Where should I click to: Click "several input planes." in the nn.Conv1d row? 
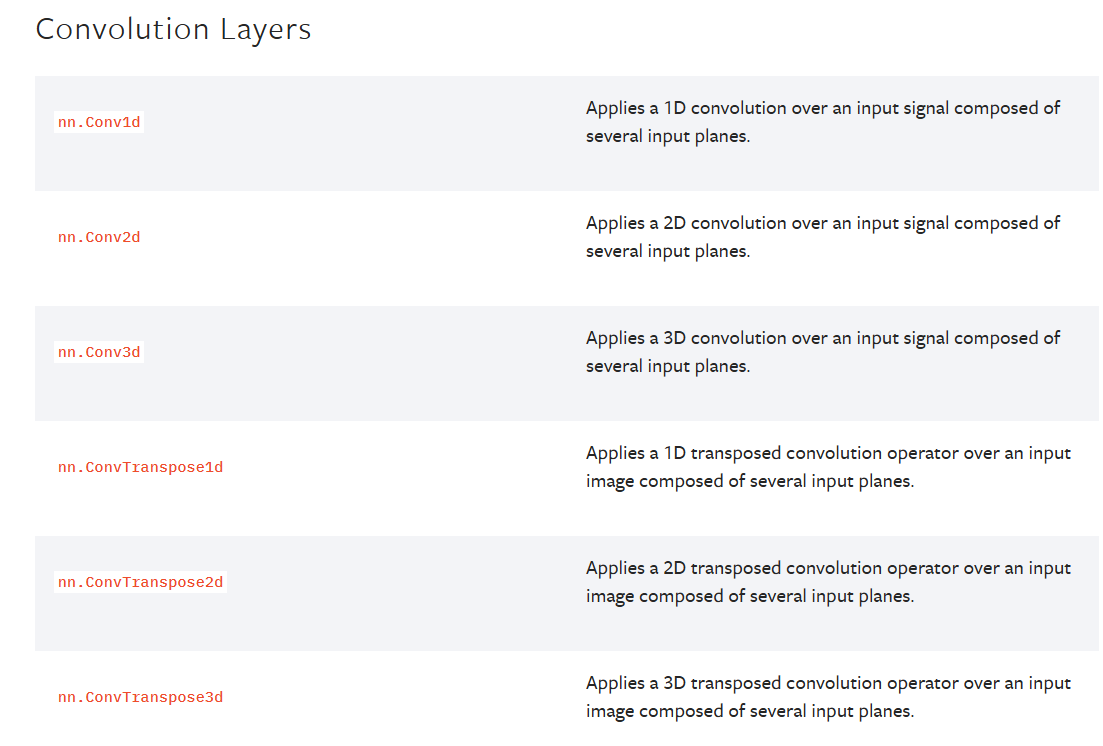tap(667, 136)
